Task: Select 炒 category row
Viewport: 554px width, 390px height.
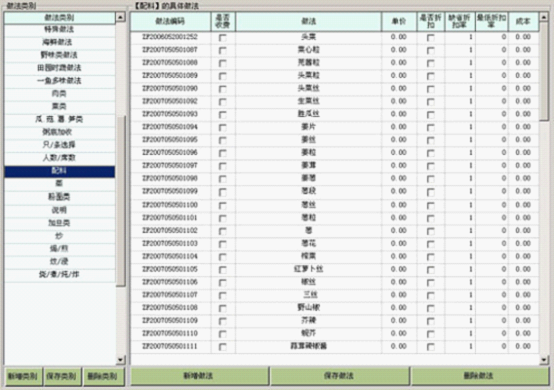Action: point(59,236)
